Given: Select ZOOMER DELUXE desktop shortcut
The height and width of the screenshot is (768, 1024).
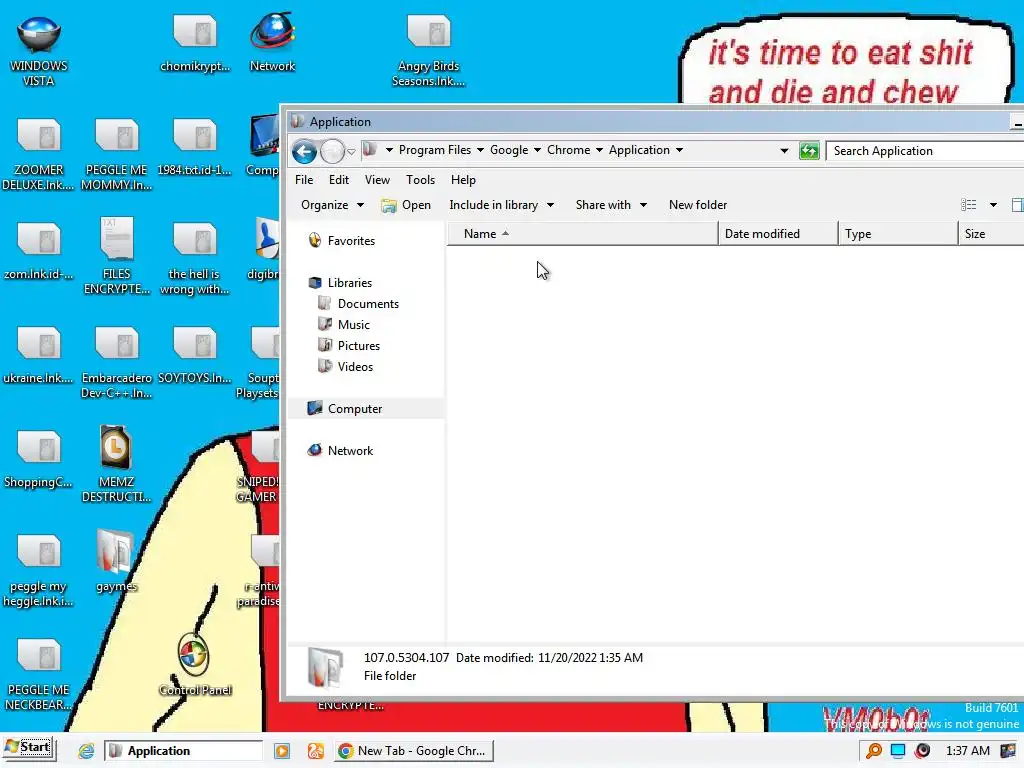Looking at the screenshot, I should 39,155.
